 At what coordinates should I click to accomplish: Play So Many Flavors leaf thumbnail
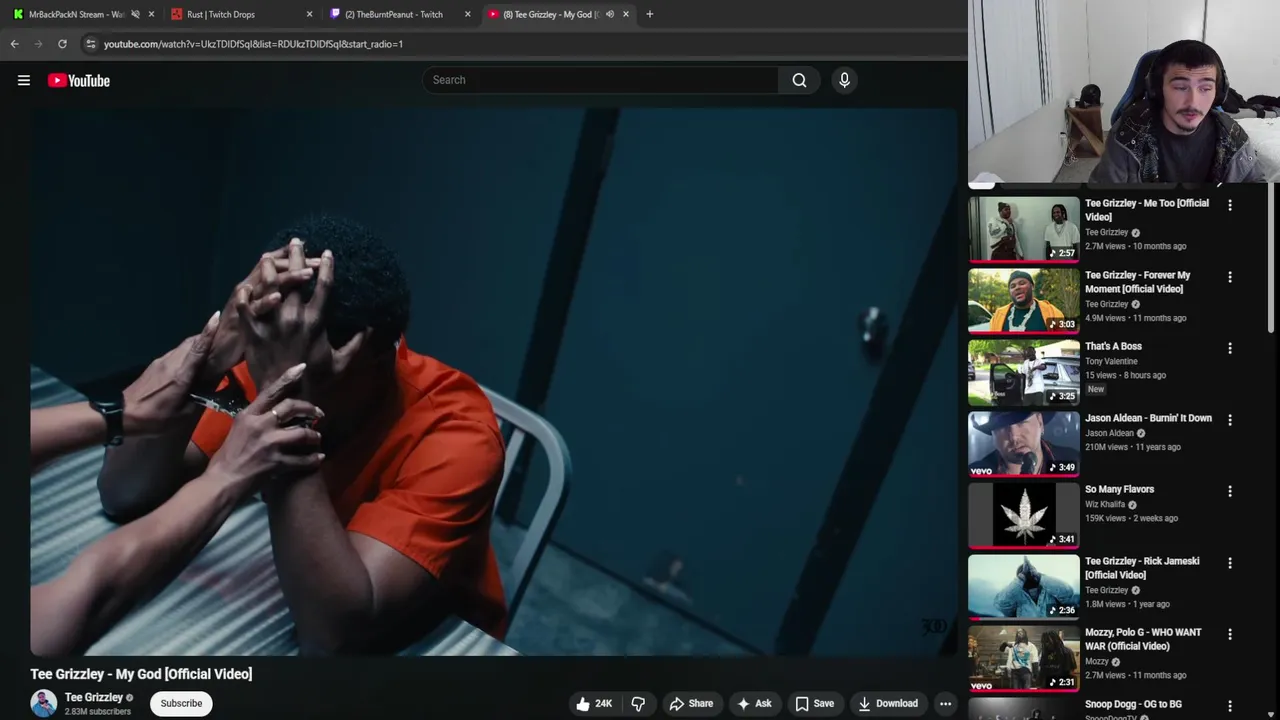(x=1023, y=514)
